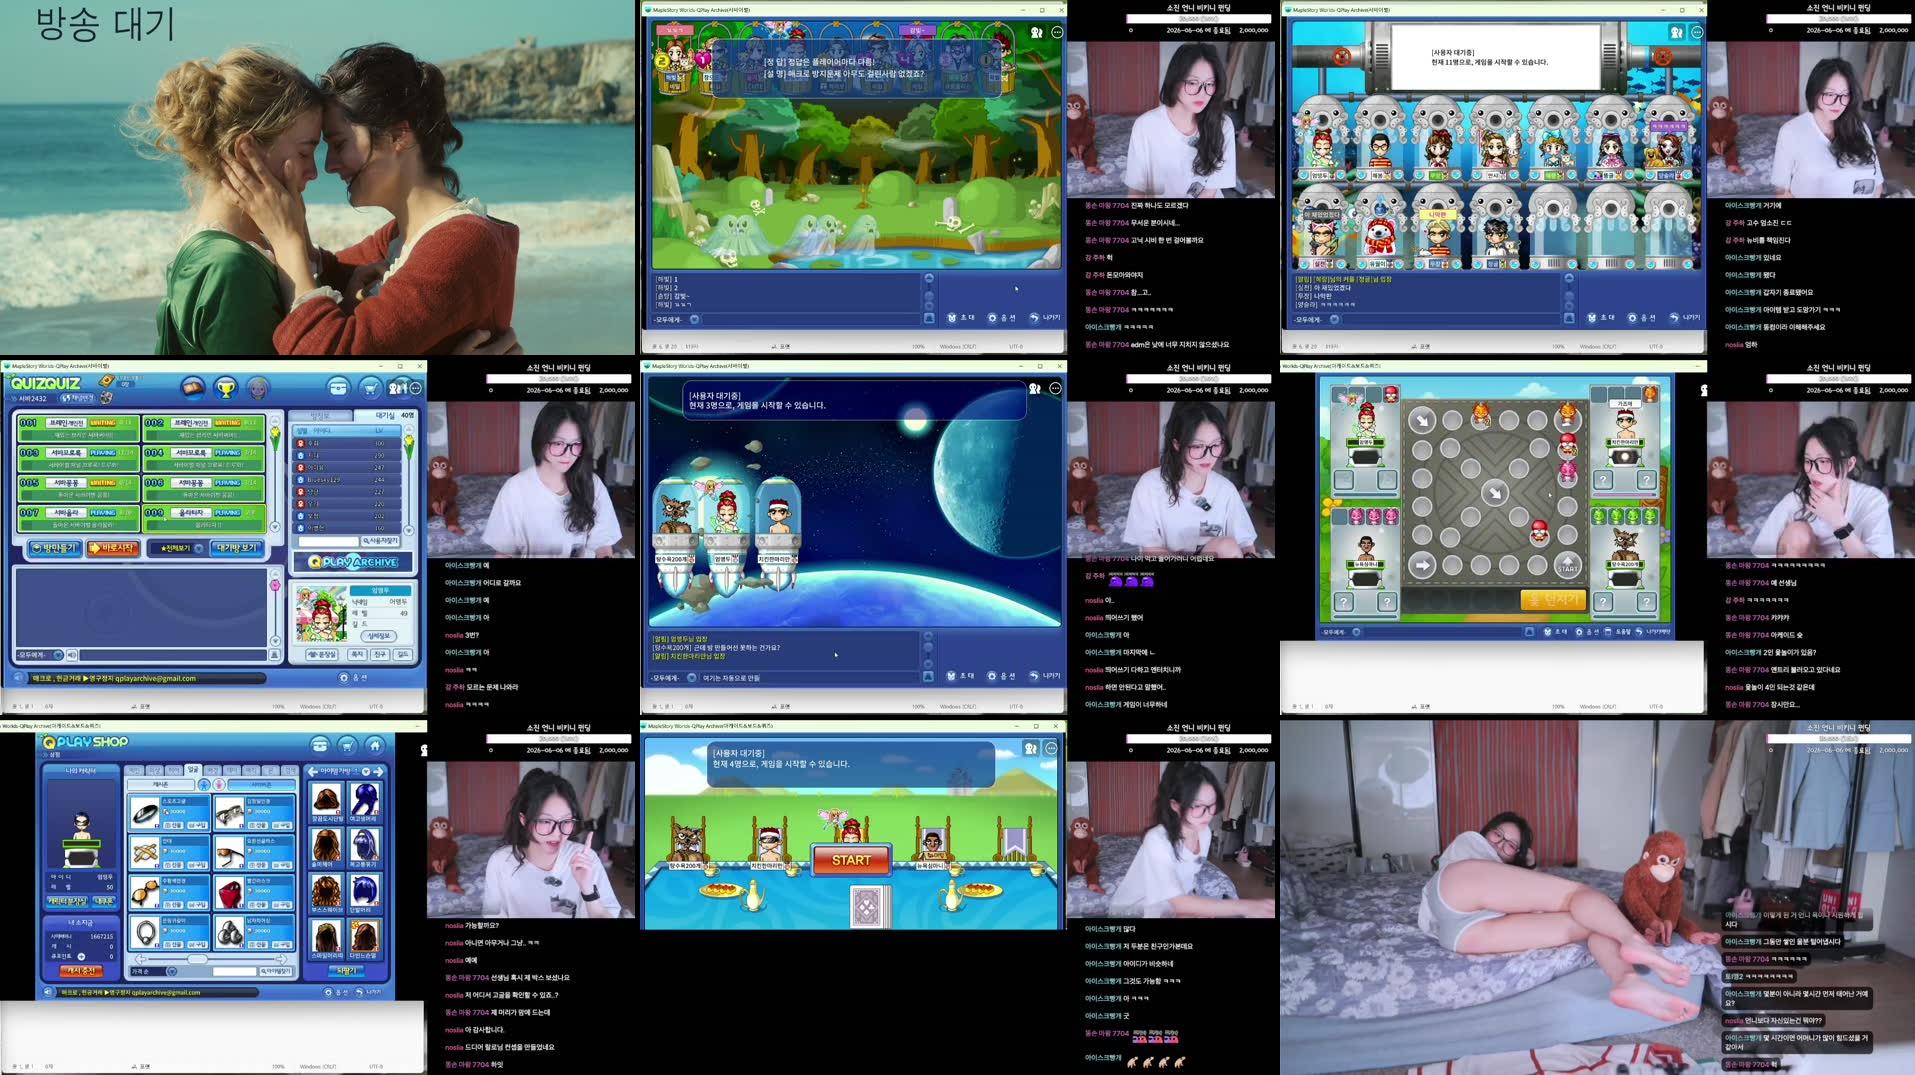Select the Bluesky123 row in user list

[x=346, y=480]
